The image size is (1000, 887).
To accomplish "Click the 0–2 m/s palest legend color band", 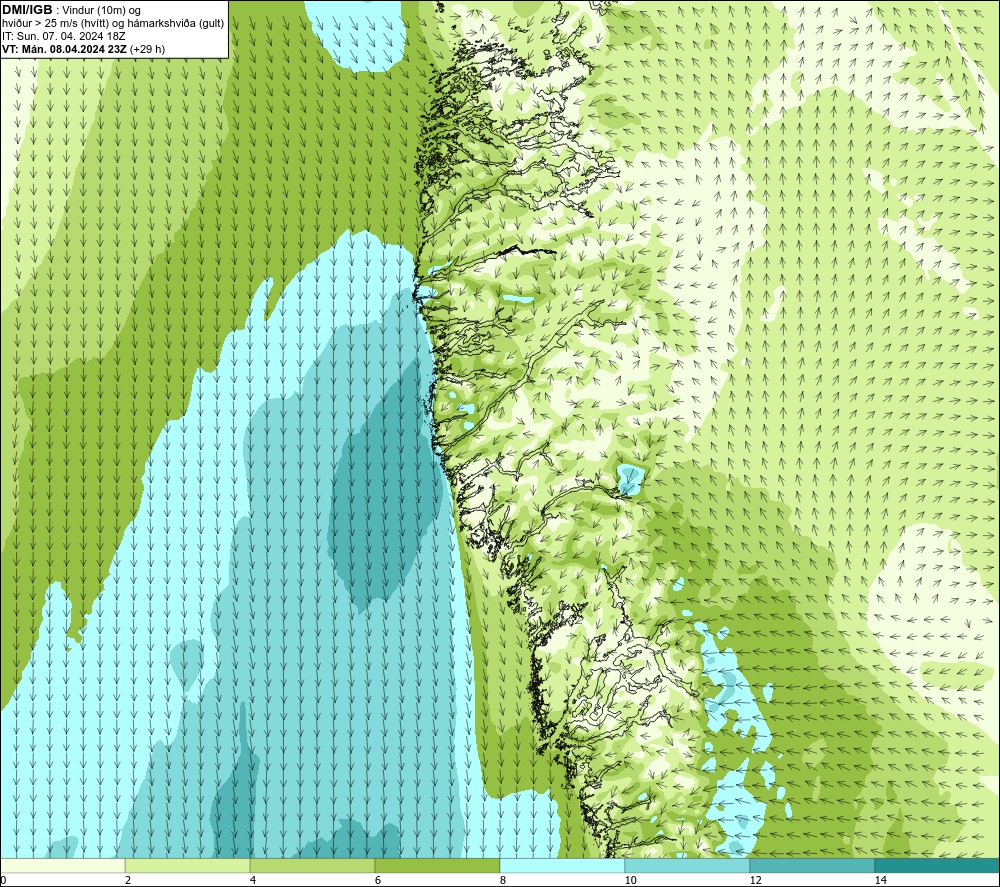I will point(62,865).
